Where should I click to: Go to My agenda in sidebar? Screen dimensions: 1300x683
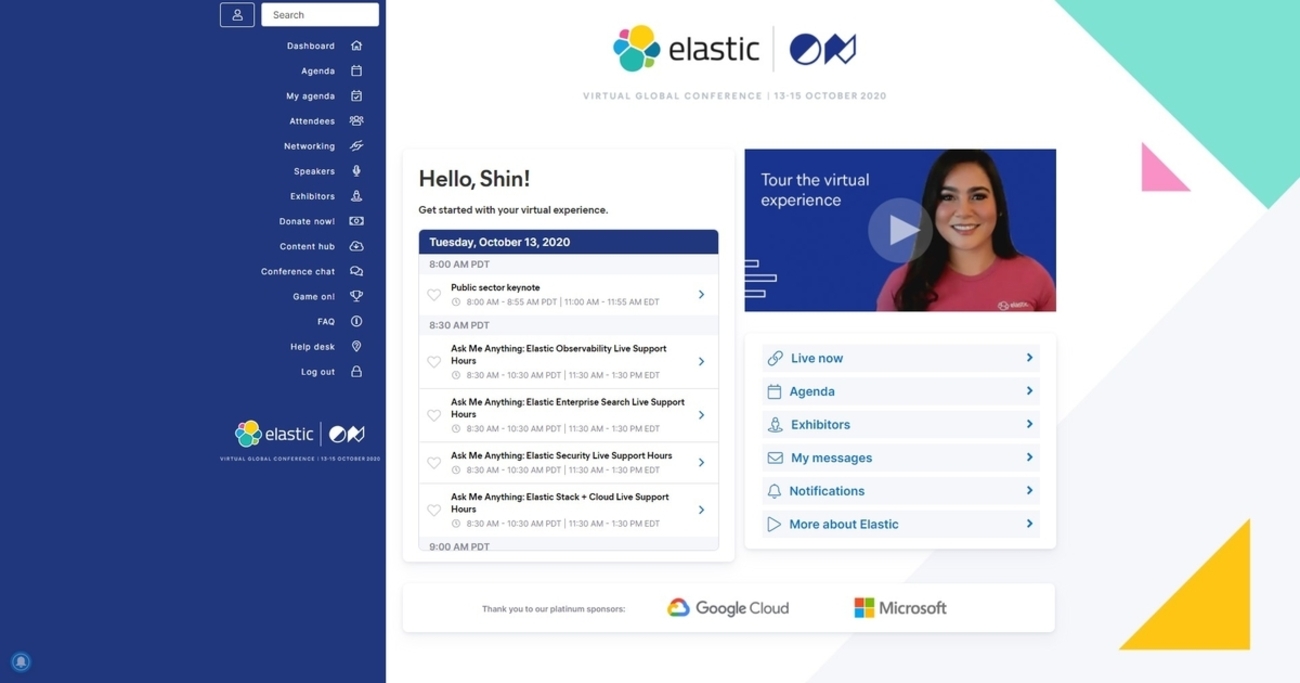click(310, 96)
